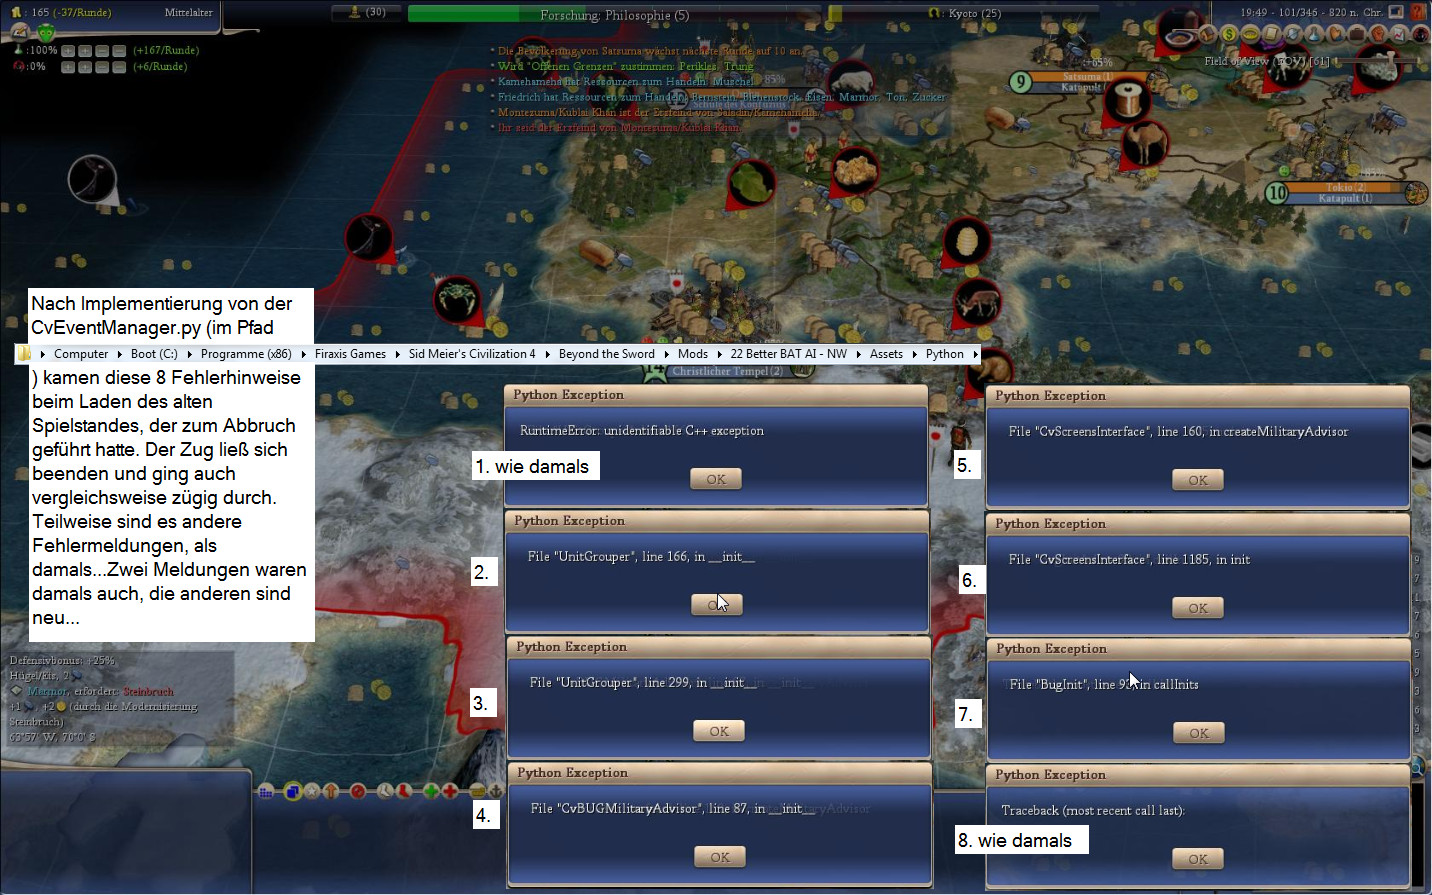Image resolution: width=1432 pixels, height=895 pixels.
Task: Toggle the white star unit filter
Action: pos(312,791)
